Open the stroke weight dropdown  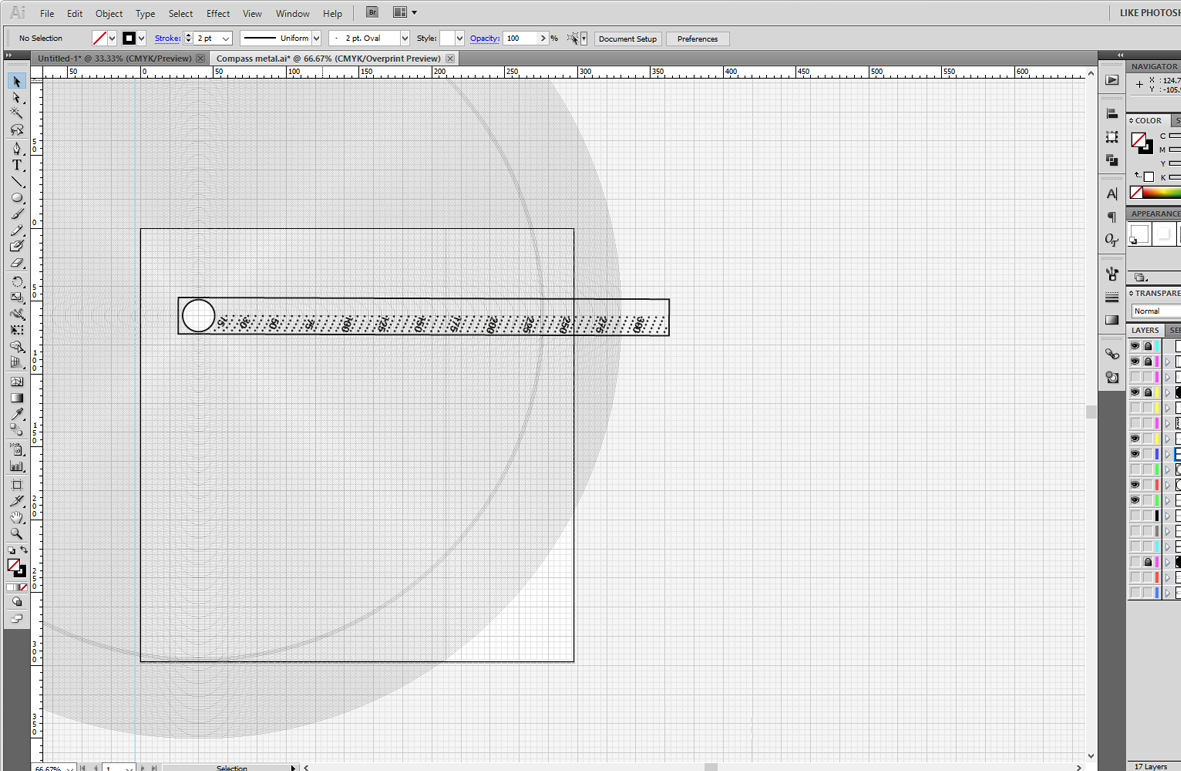[225, 38]
